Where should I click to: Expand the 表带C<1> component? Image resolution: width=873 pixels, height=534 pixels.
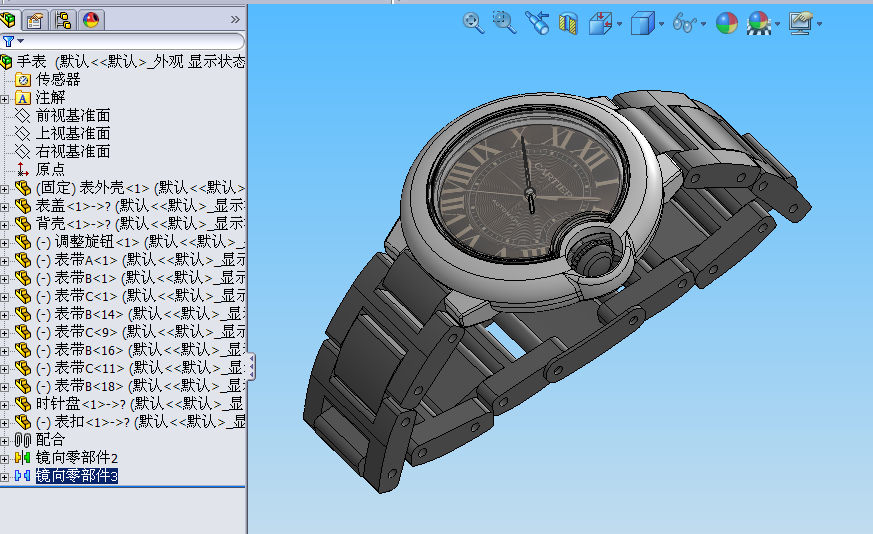4,297
